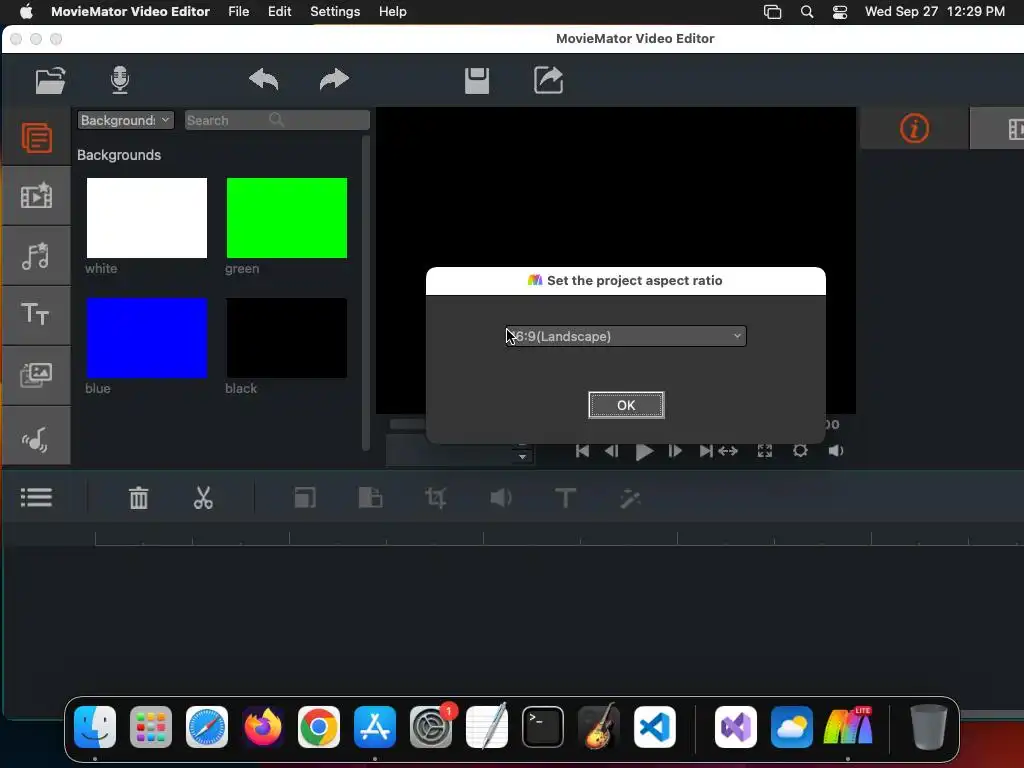Open the Apple menu

tap(25, 12)
